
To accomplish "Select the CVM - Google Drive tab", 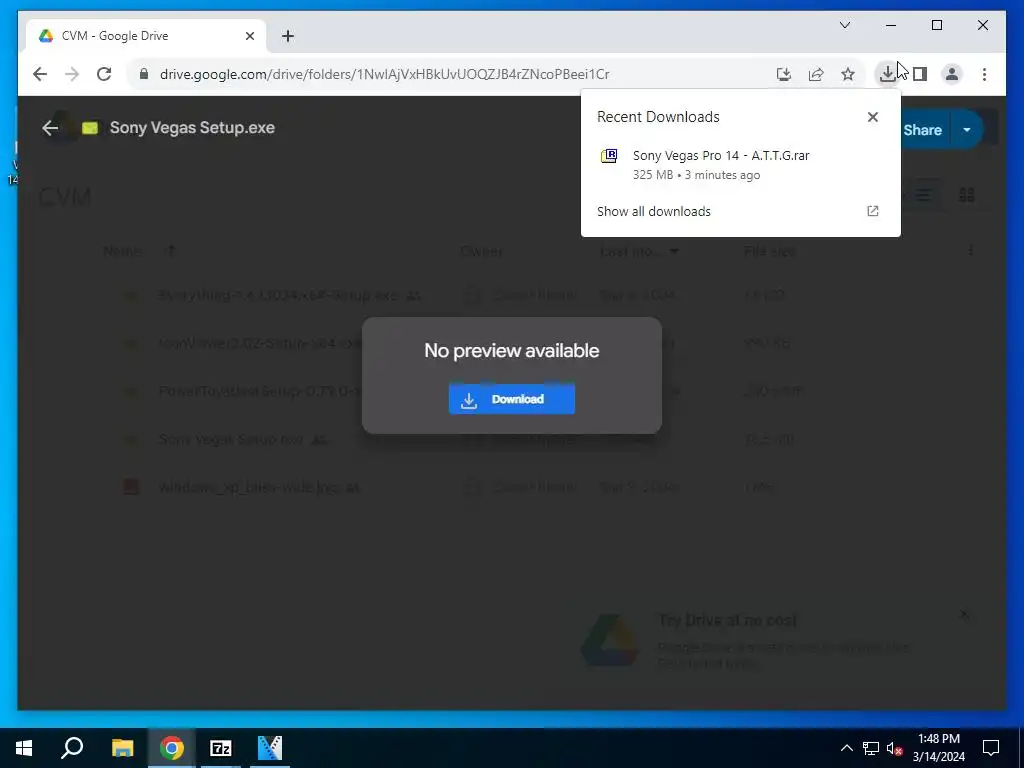I will (x=146, y=36).
